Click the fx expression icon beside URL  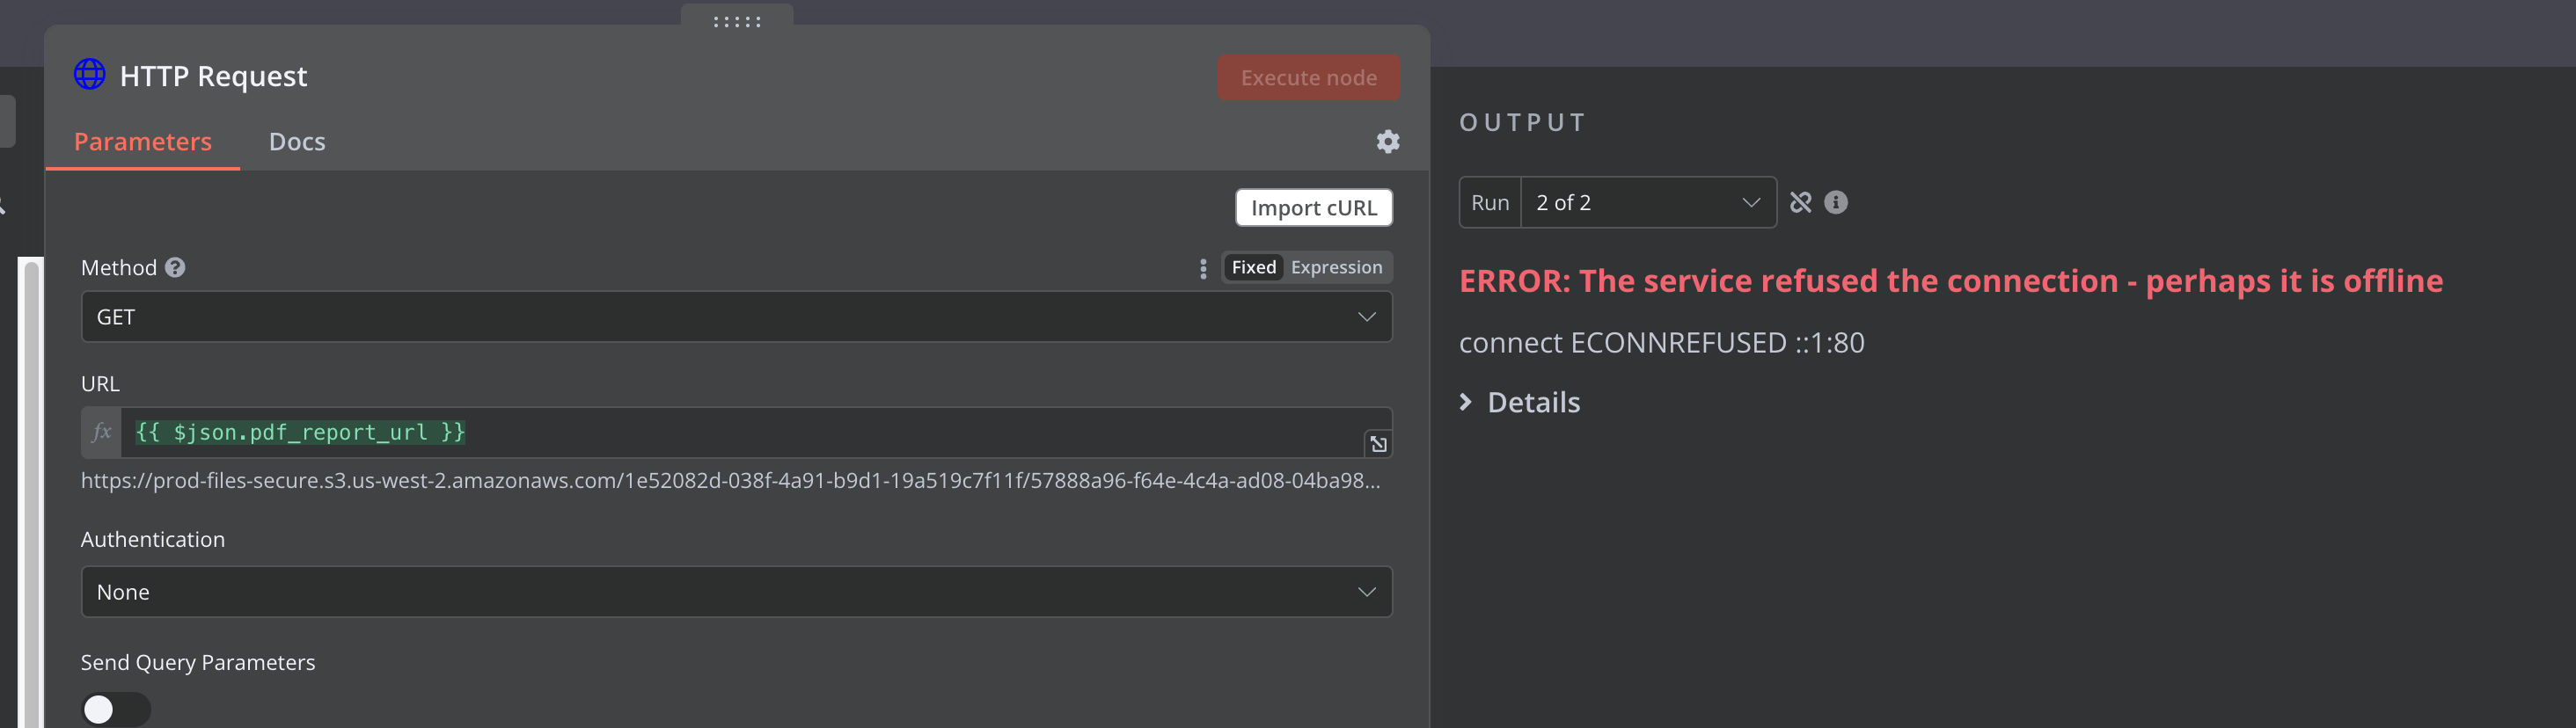coord(101,432)
